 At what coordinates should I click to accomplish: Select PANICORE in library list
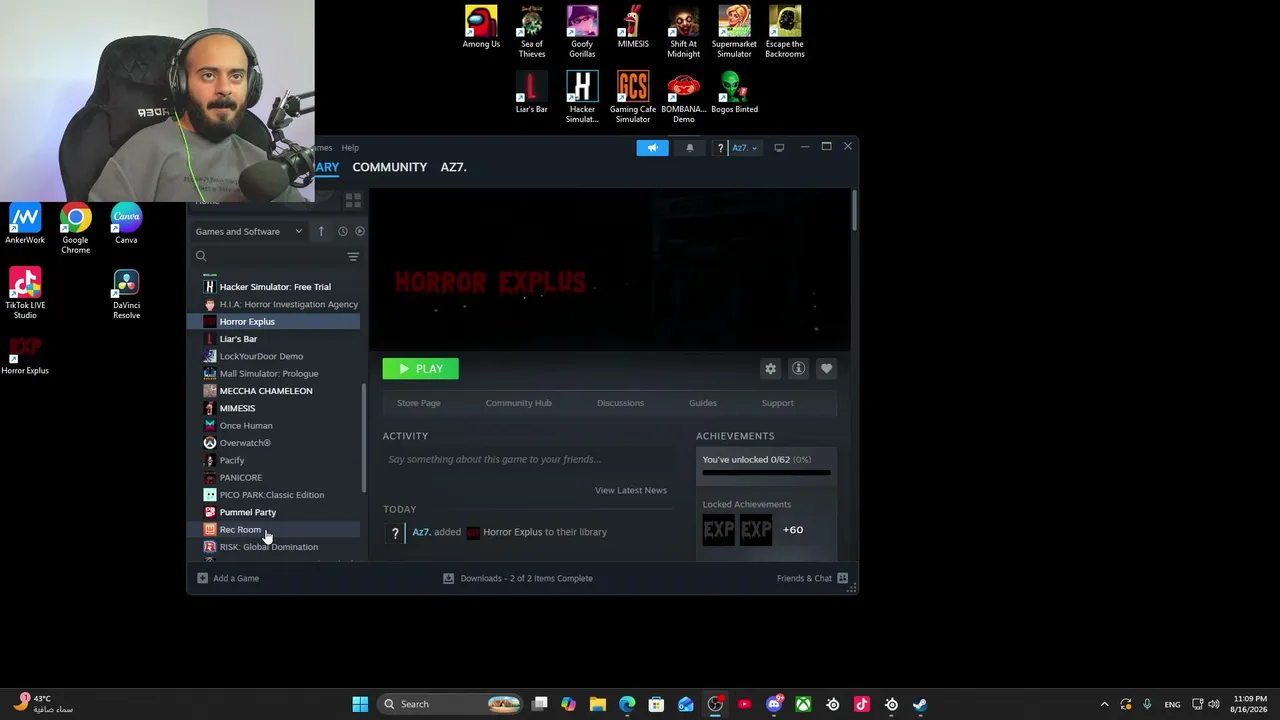(x=273, y=478)
